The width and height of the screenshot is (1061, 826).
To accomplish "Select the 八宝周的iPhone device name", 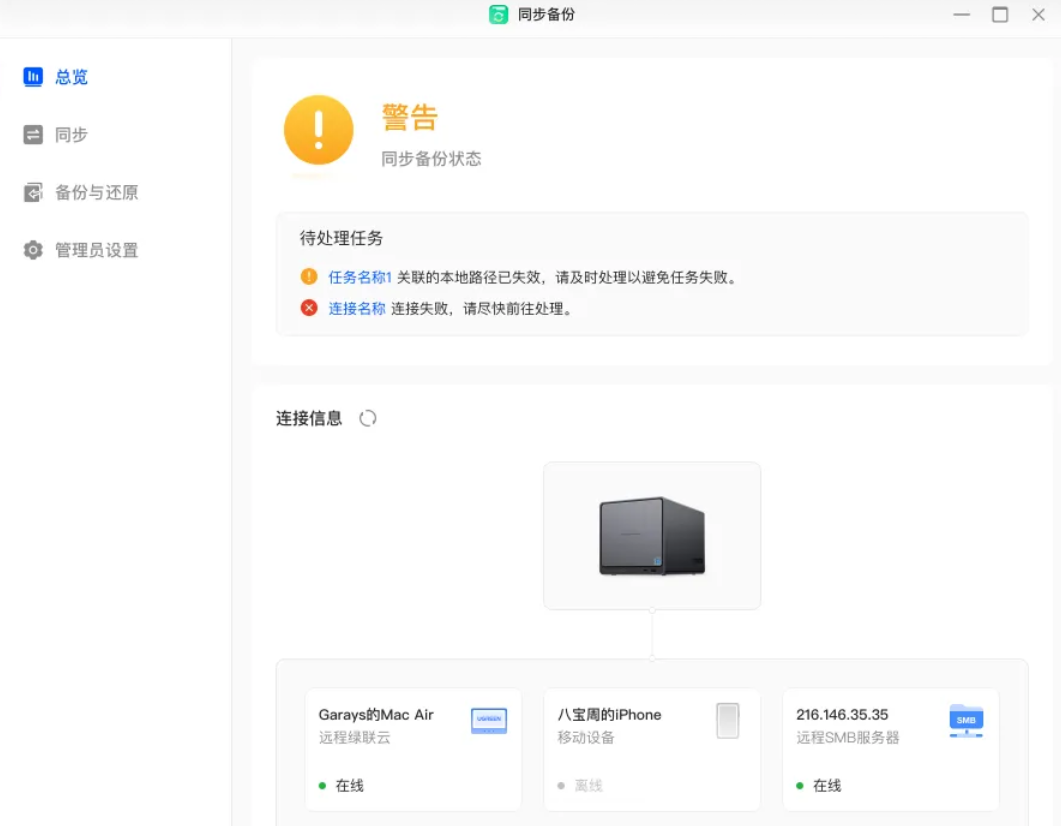I will [x=609, y=714].
